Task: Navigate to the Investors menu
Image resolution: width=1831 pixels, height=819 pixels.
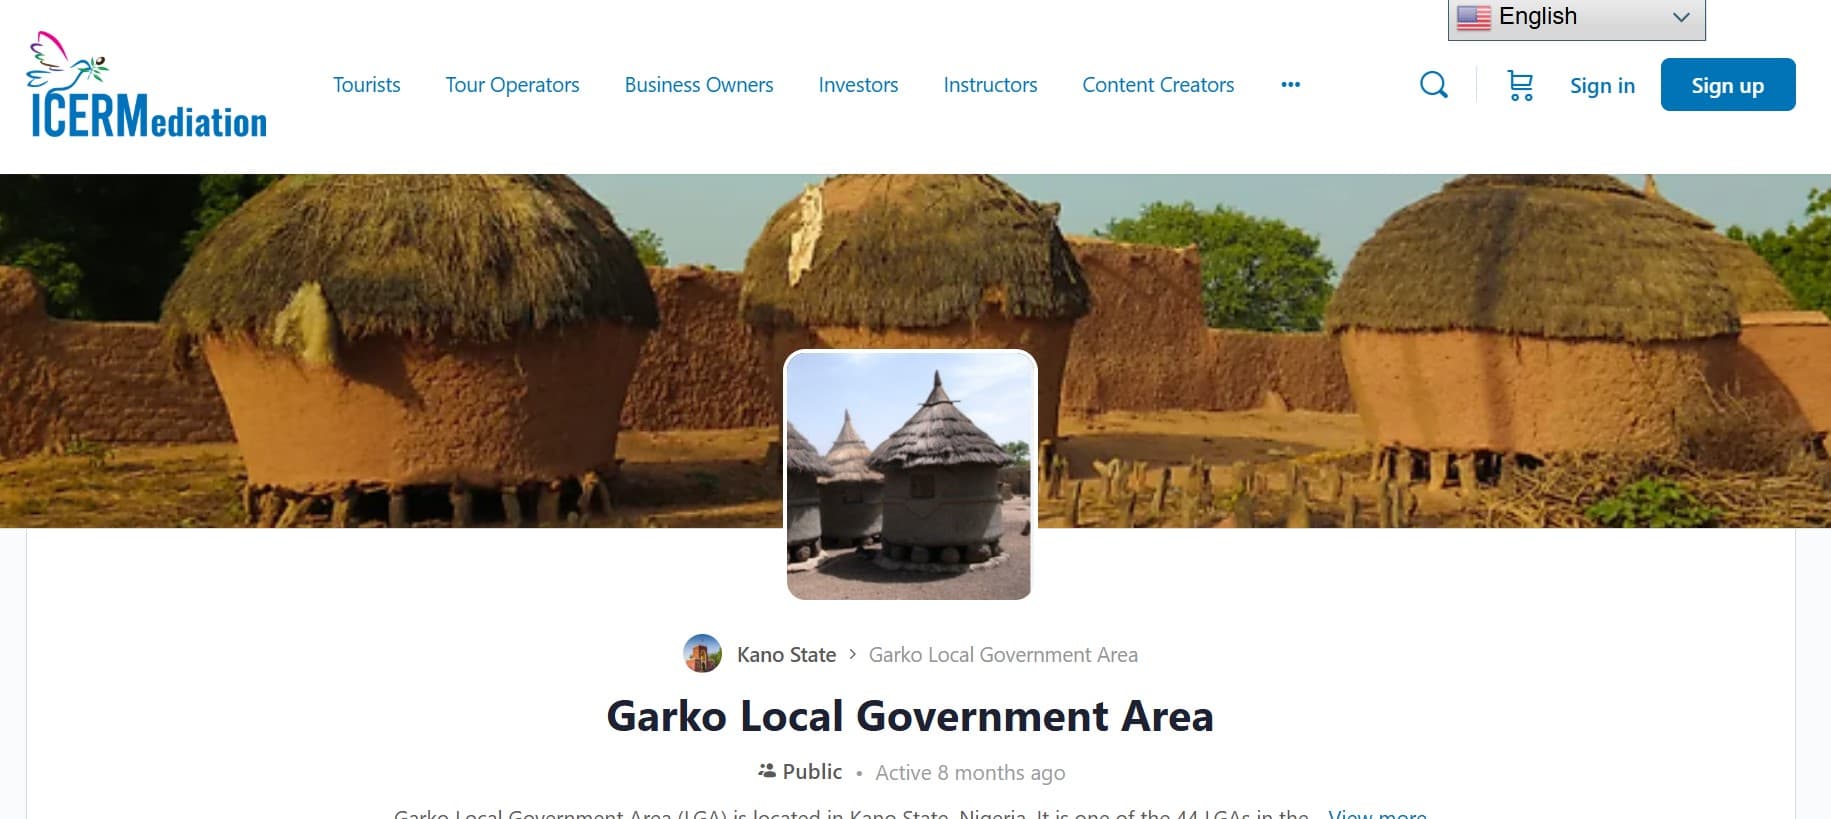Action: click(858, 85)
